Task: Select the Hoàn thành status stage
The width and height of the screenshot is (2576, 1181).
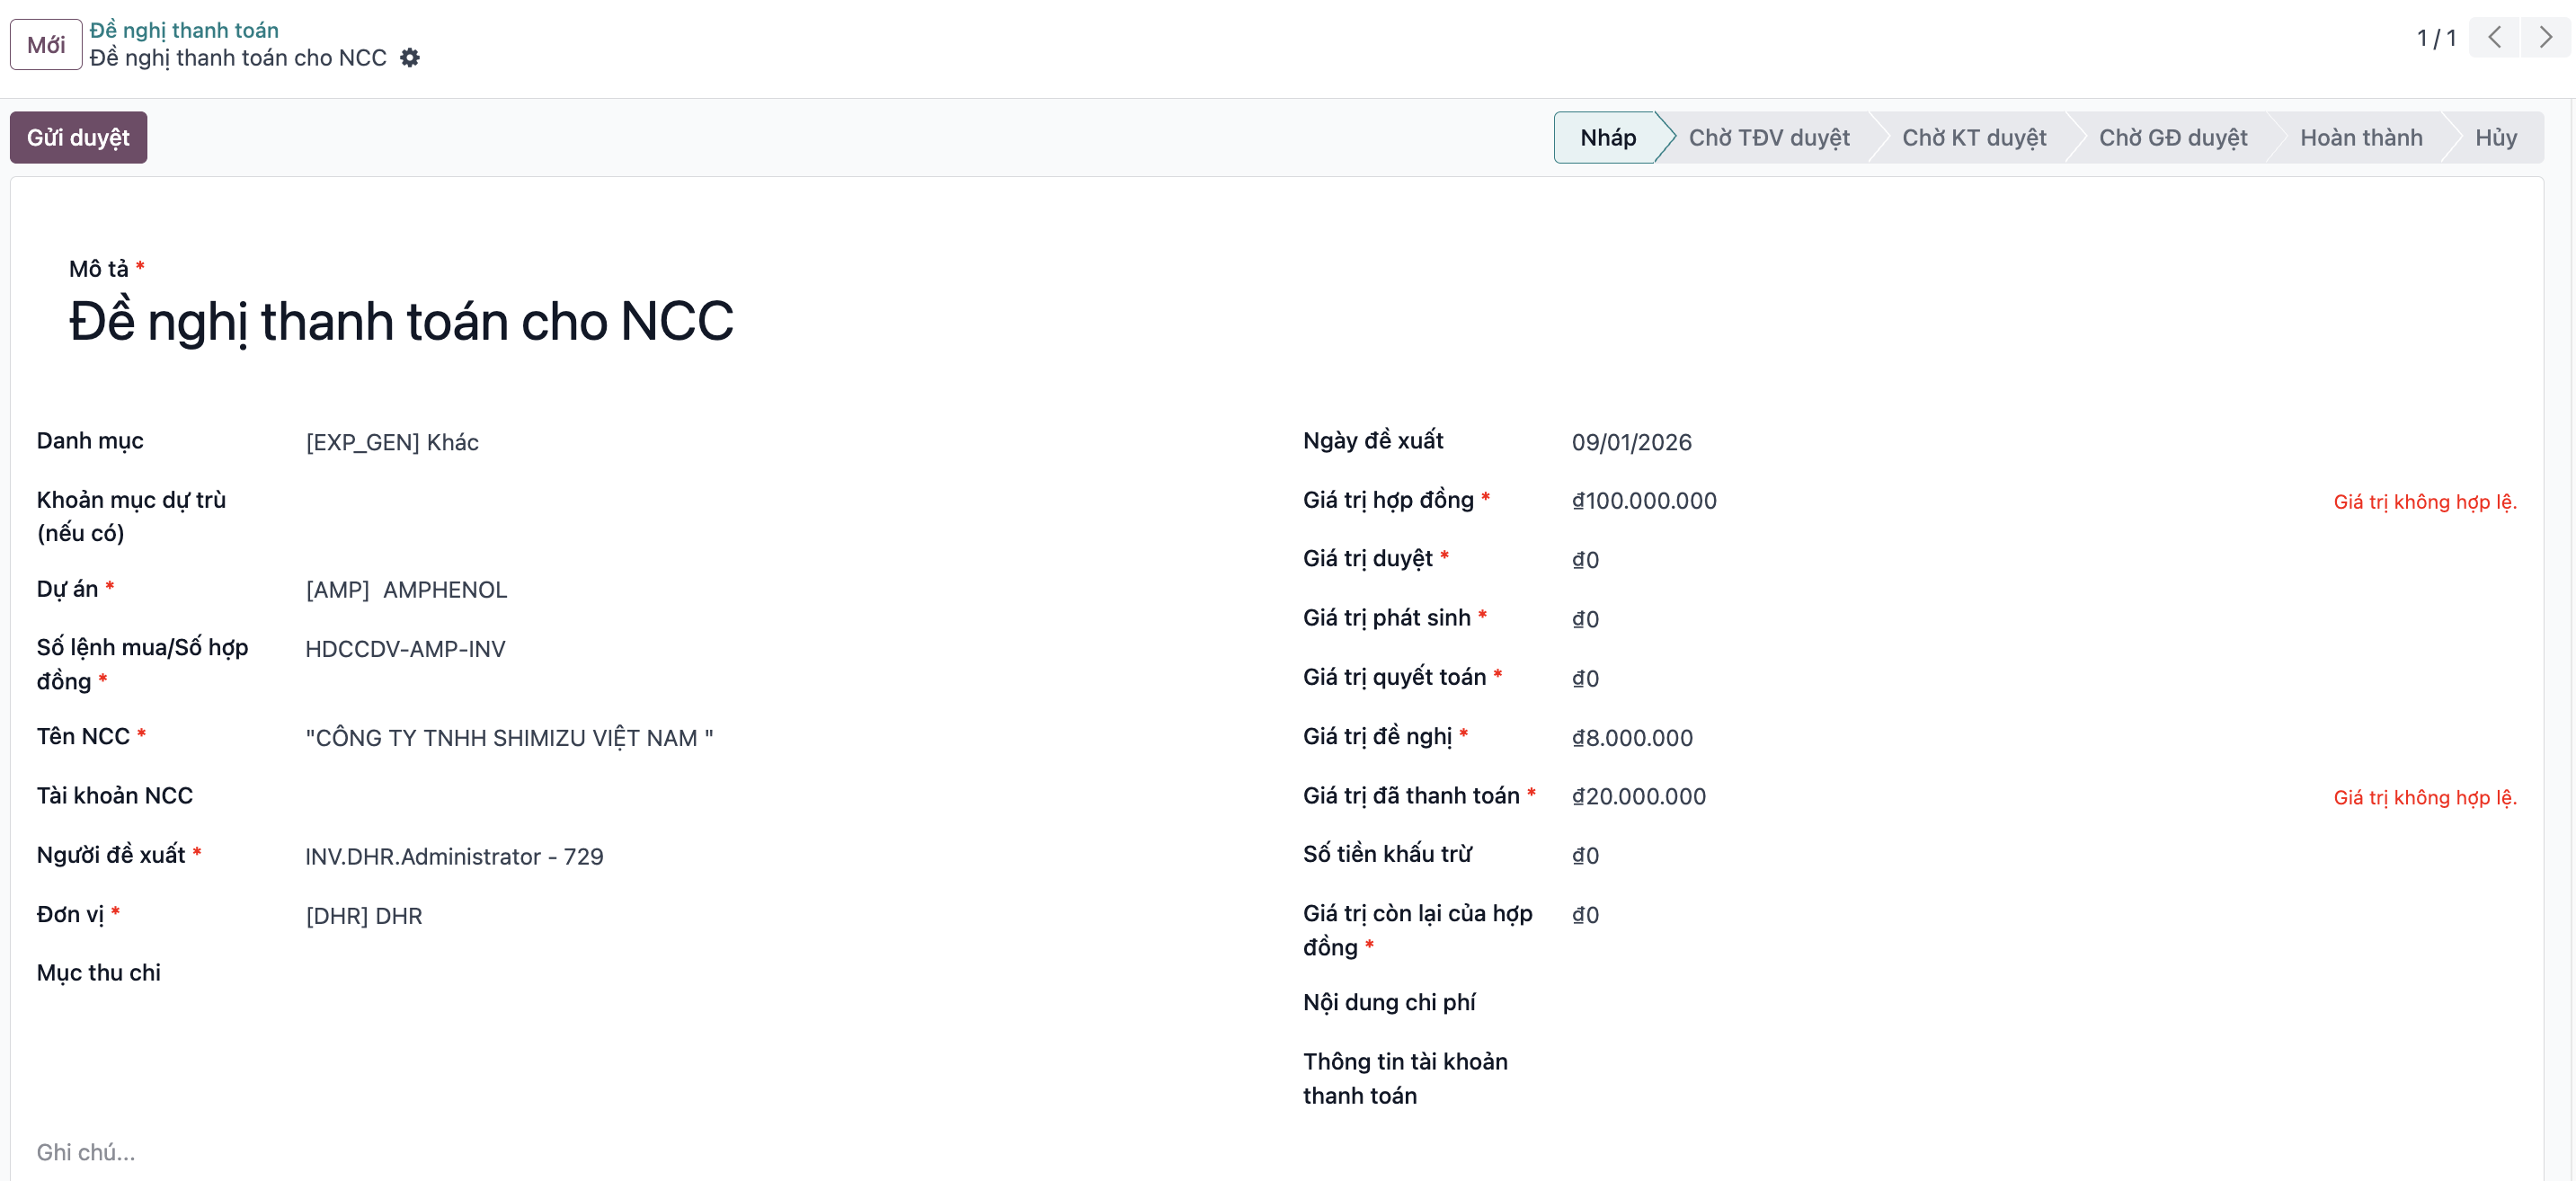Action: coord(2360,137)
